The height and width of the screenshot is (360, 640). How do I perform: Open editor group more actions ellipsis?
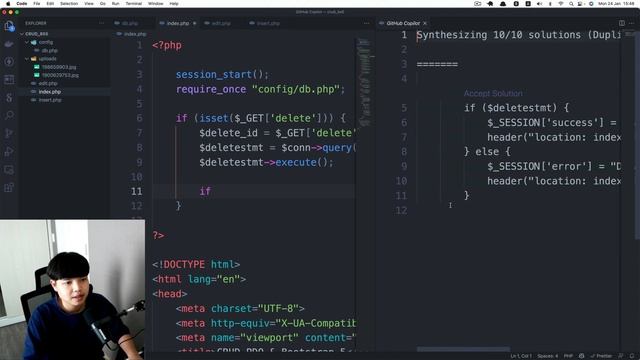coord(367,23)
